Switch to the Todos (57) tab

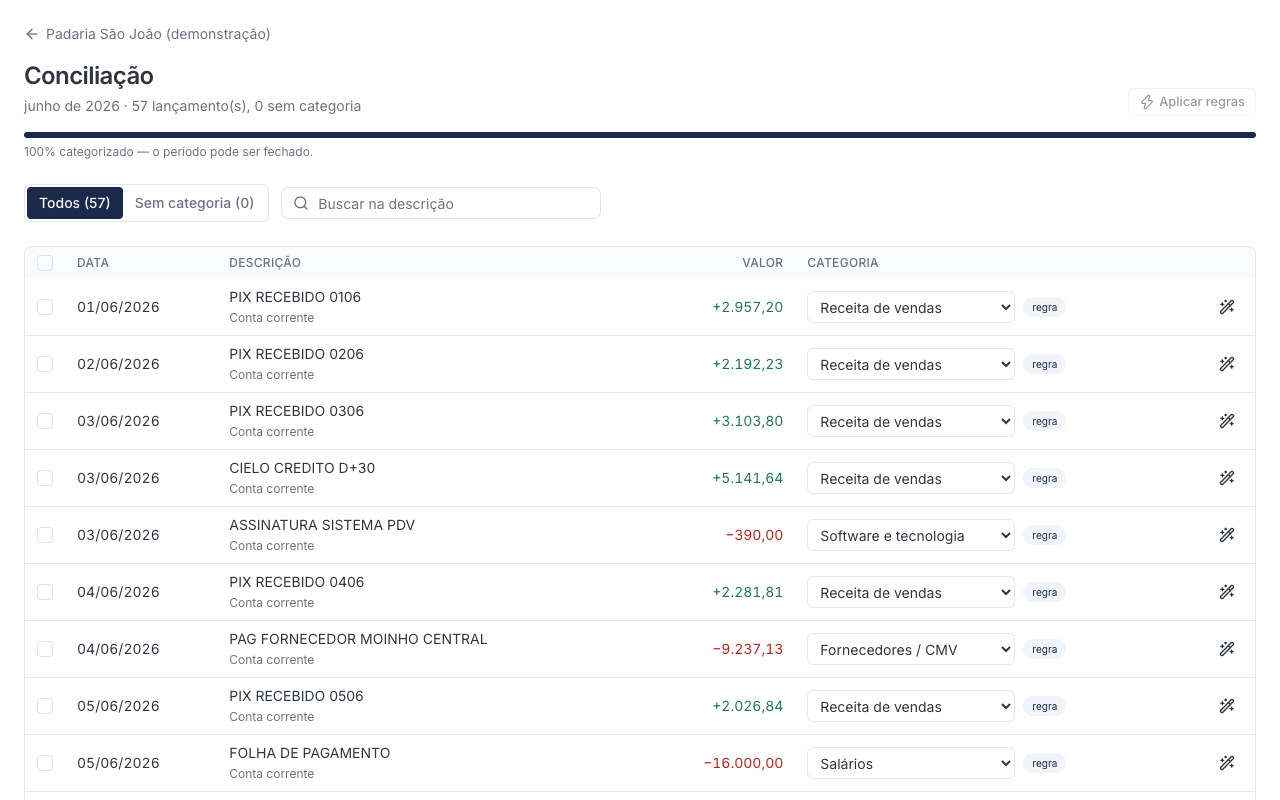pos(75,203)
